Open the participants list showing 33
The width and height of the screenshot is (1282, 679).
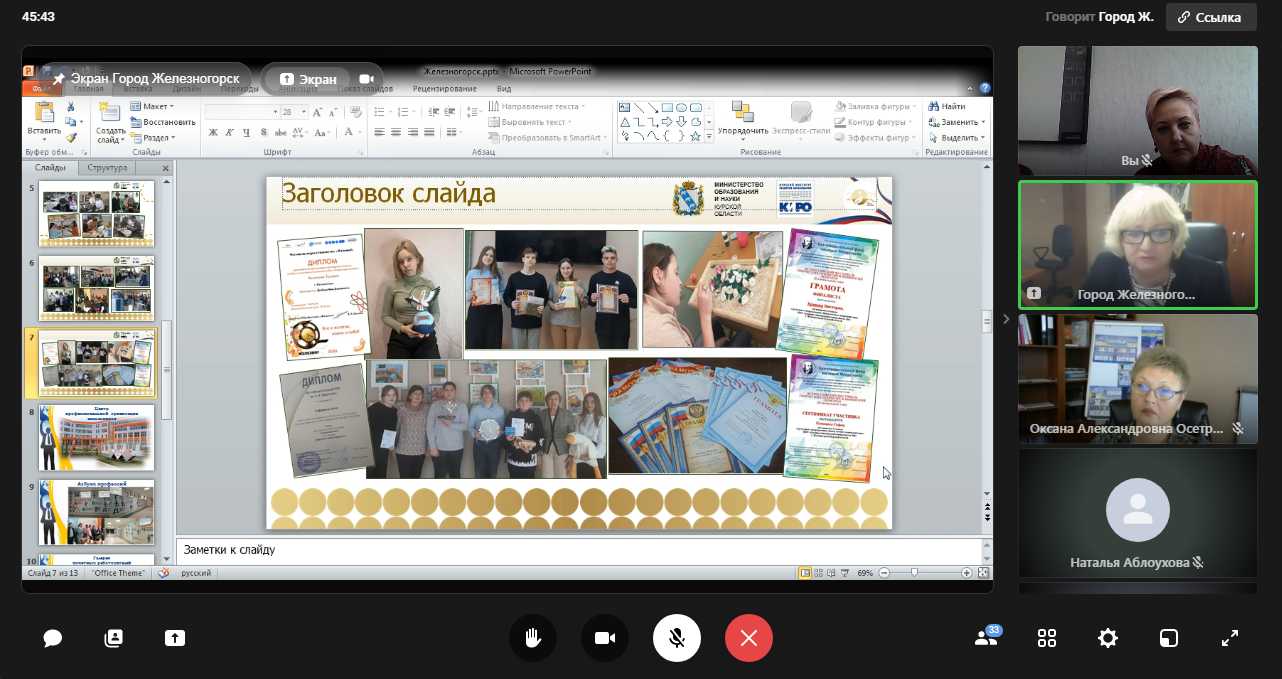pos(987,638)
